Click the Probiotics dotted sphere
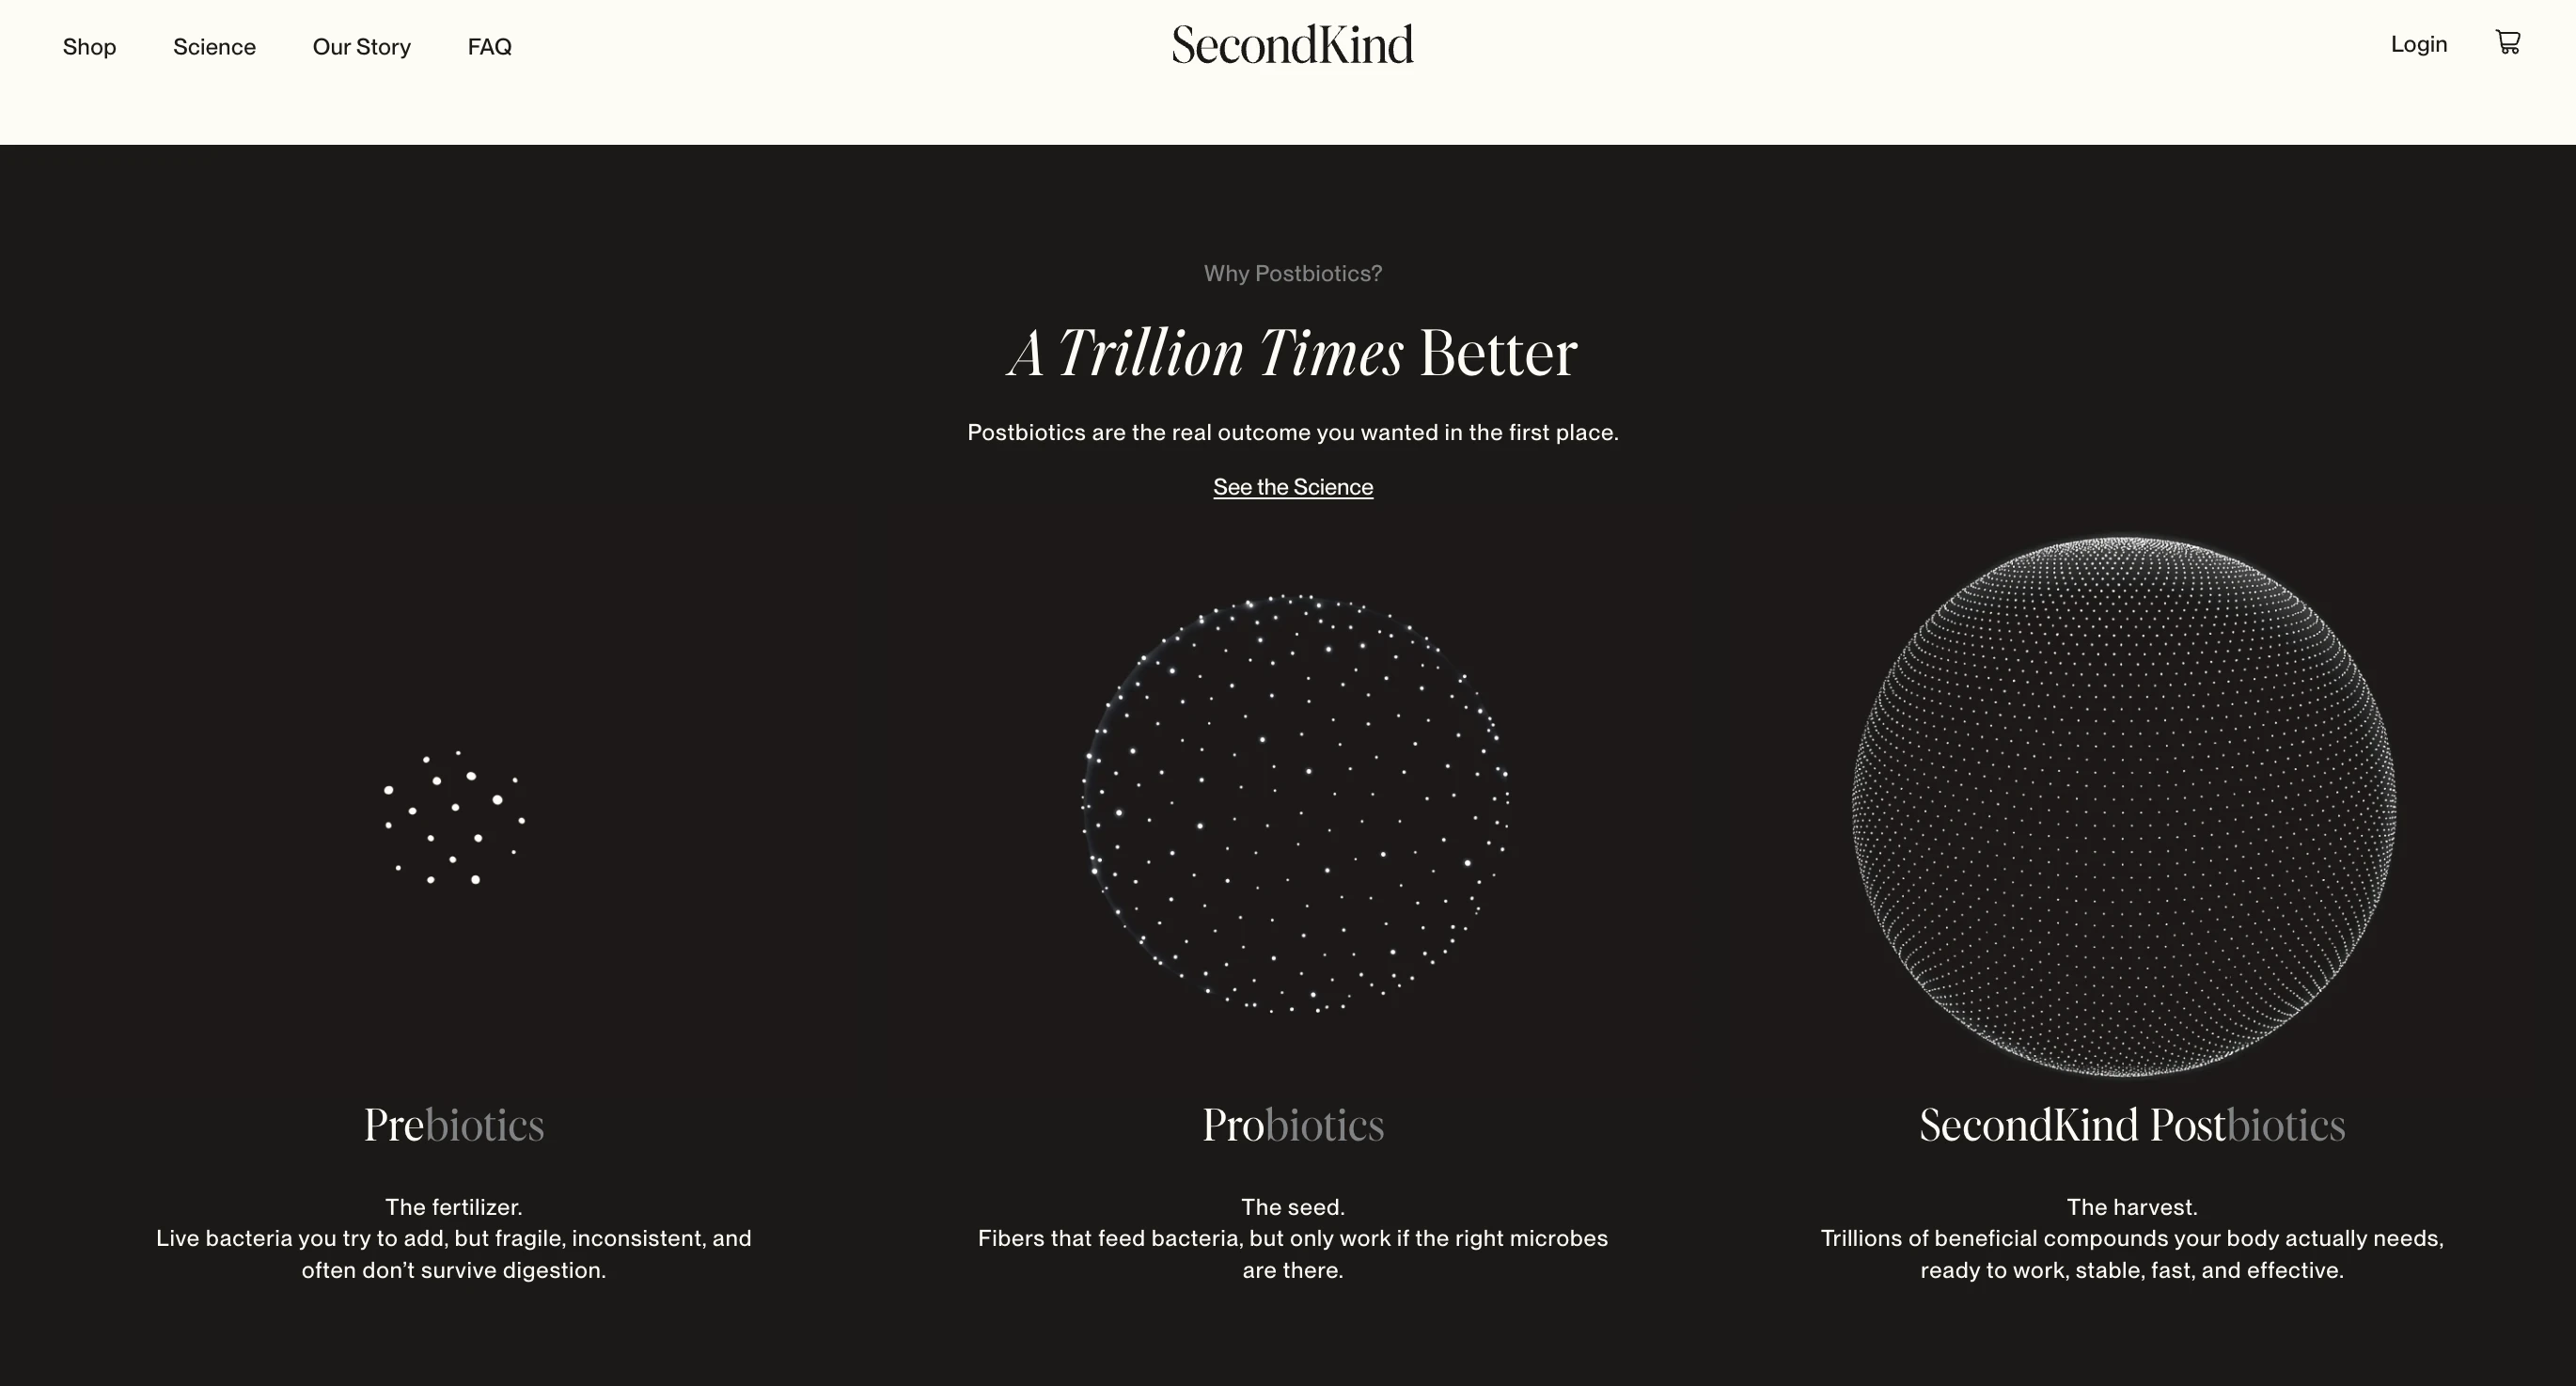The image size is (2576, 1386). (x=1295, y=804)
